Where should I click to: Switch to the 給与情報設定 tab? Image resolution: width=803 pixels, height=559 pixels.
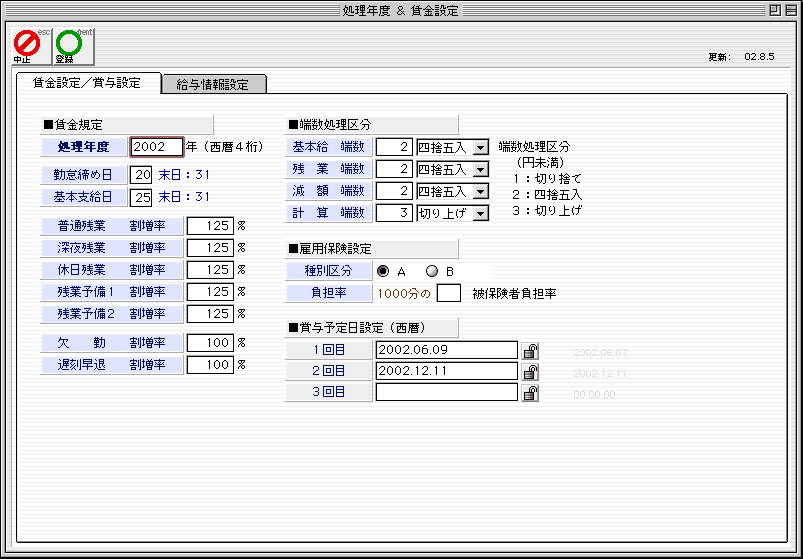coord(212,84)
